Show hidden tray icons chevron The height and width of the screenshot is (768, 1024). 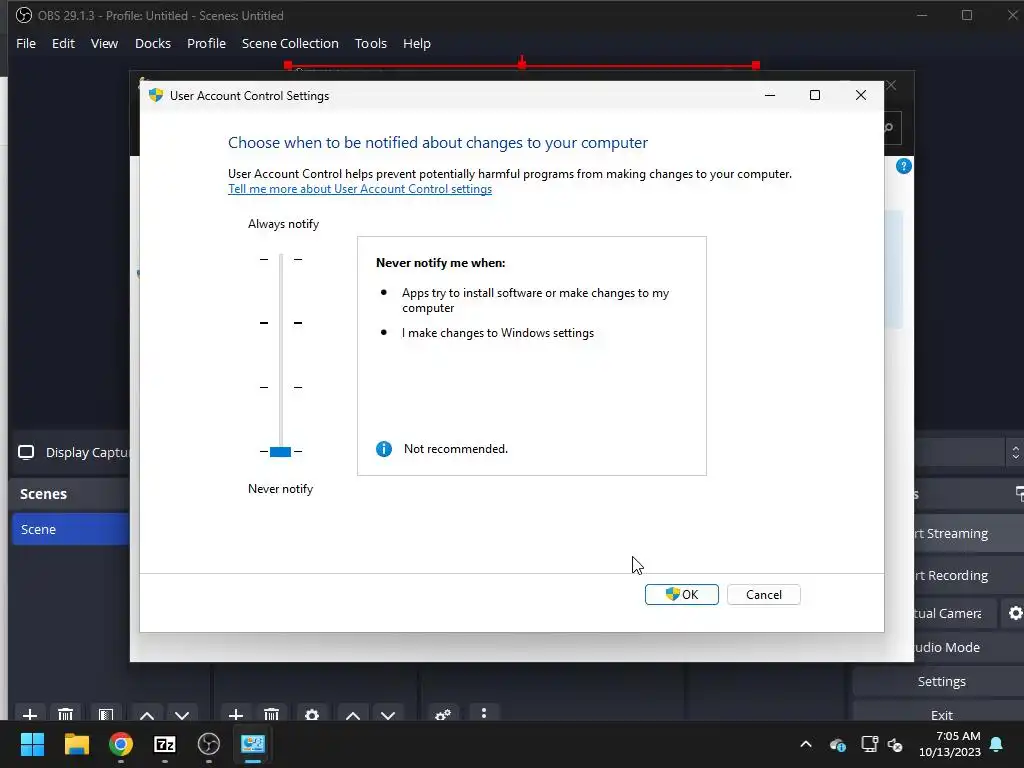point(806,744)
